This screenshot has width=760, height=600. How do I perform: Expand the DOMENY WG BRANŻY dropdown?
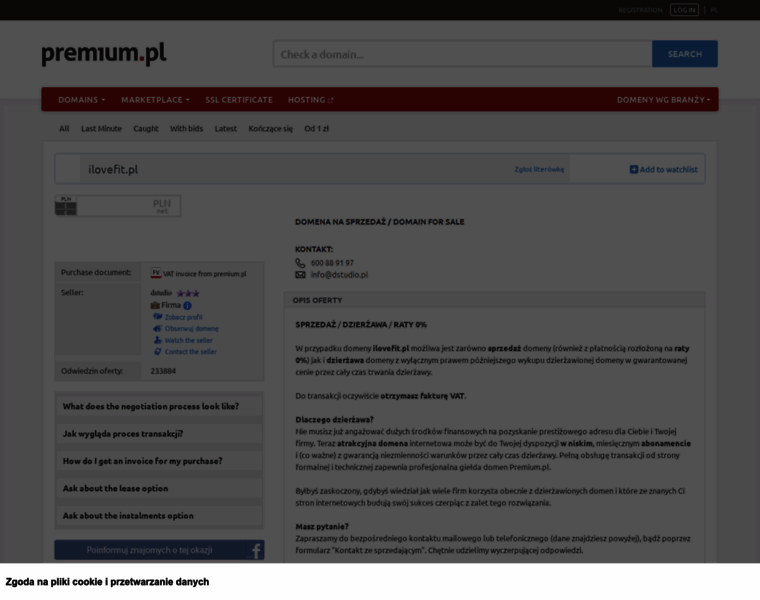(x=663, y=100)
